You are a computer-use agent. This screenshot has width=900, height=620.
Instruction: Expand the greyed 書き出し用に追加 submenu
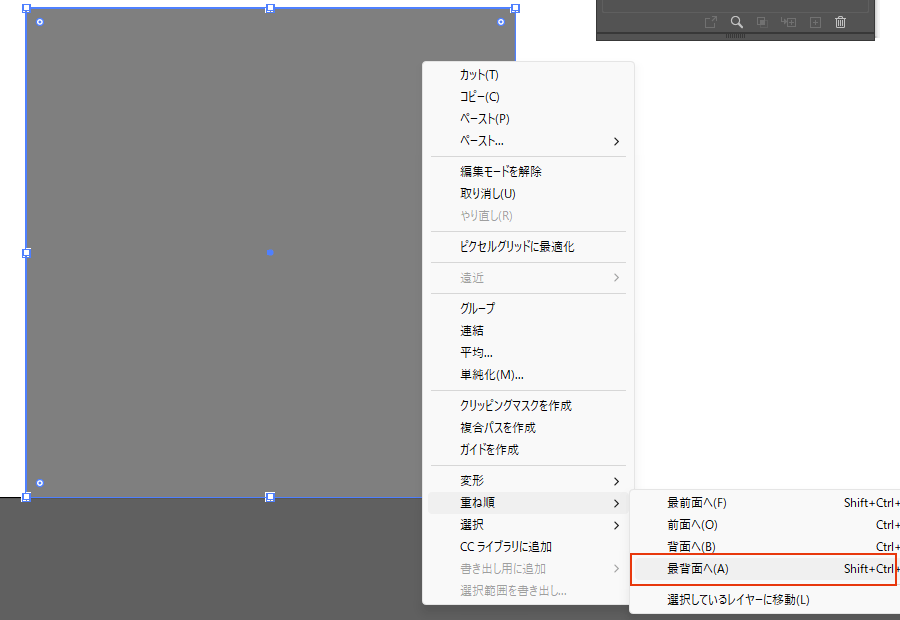[528, 568]
